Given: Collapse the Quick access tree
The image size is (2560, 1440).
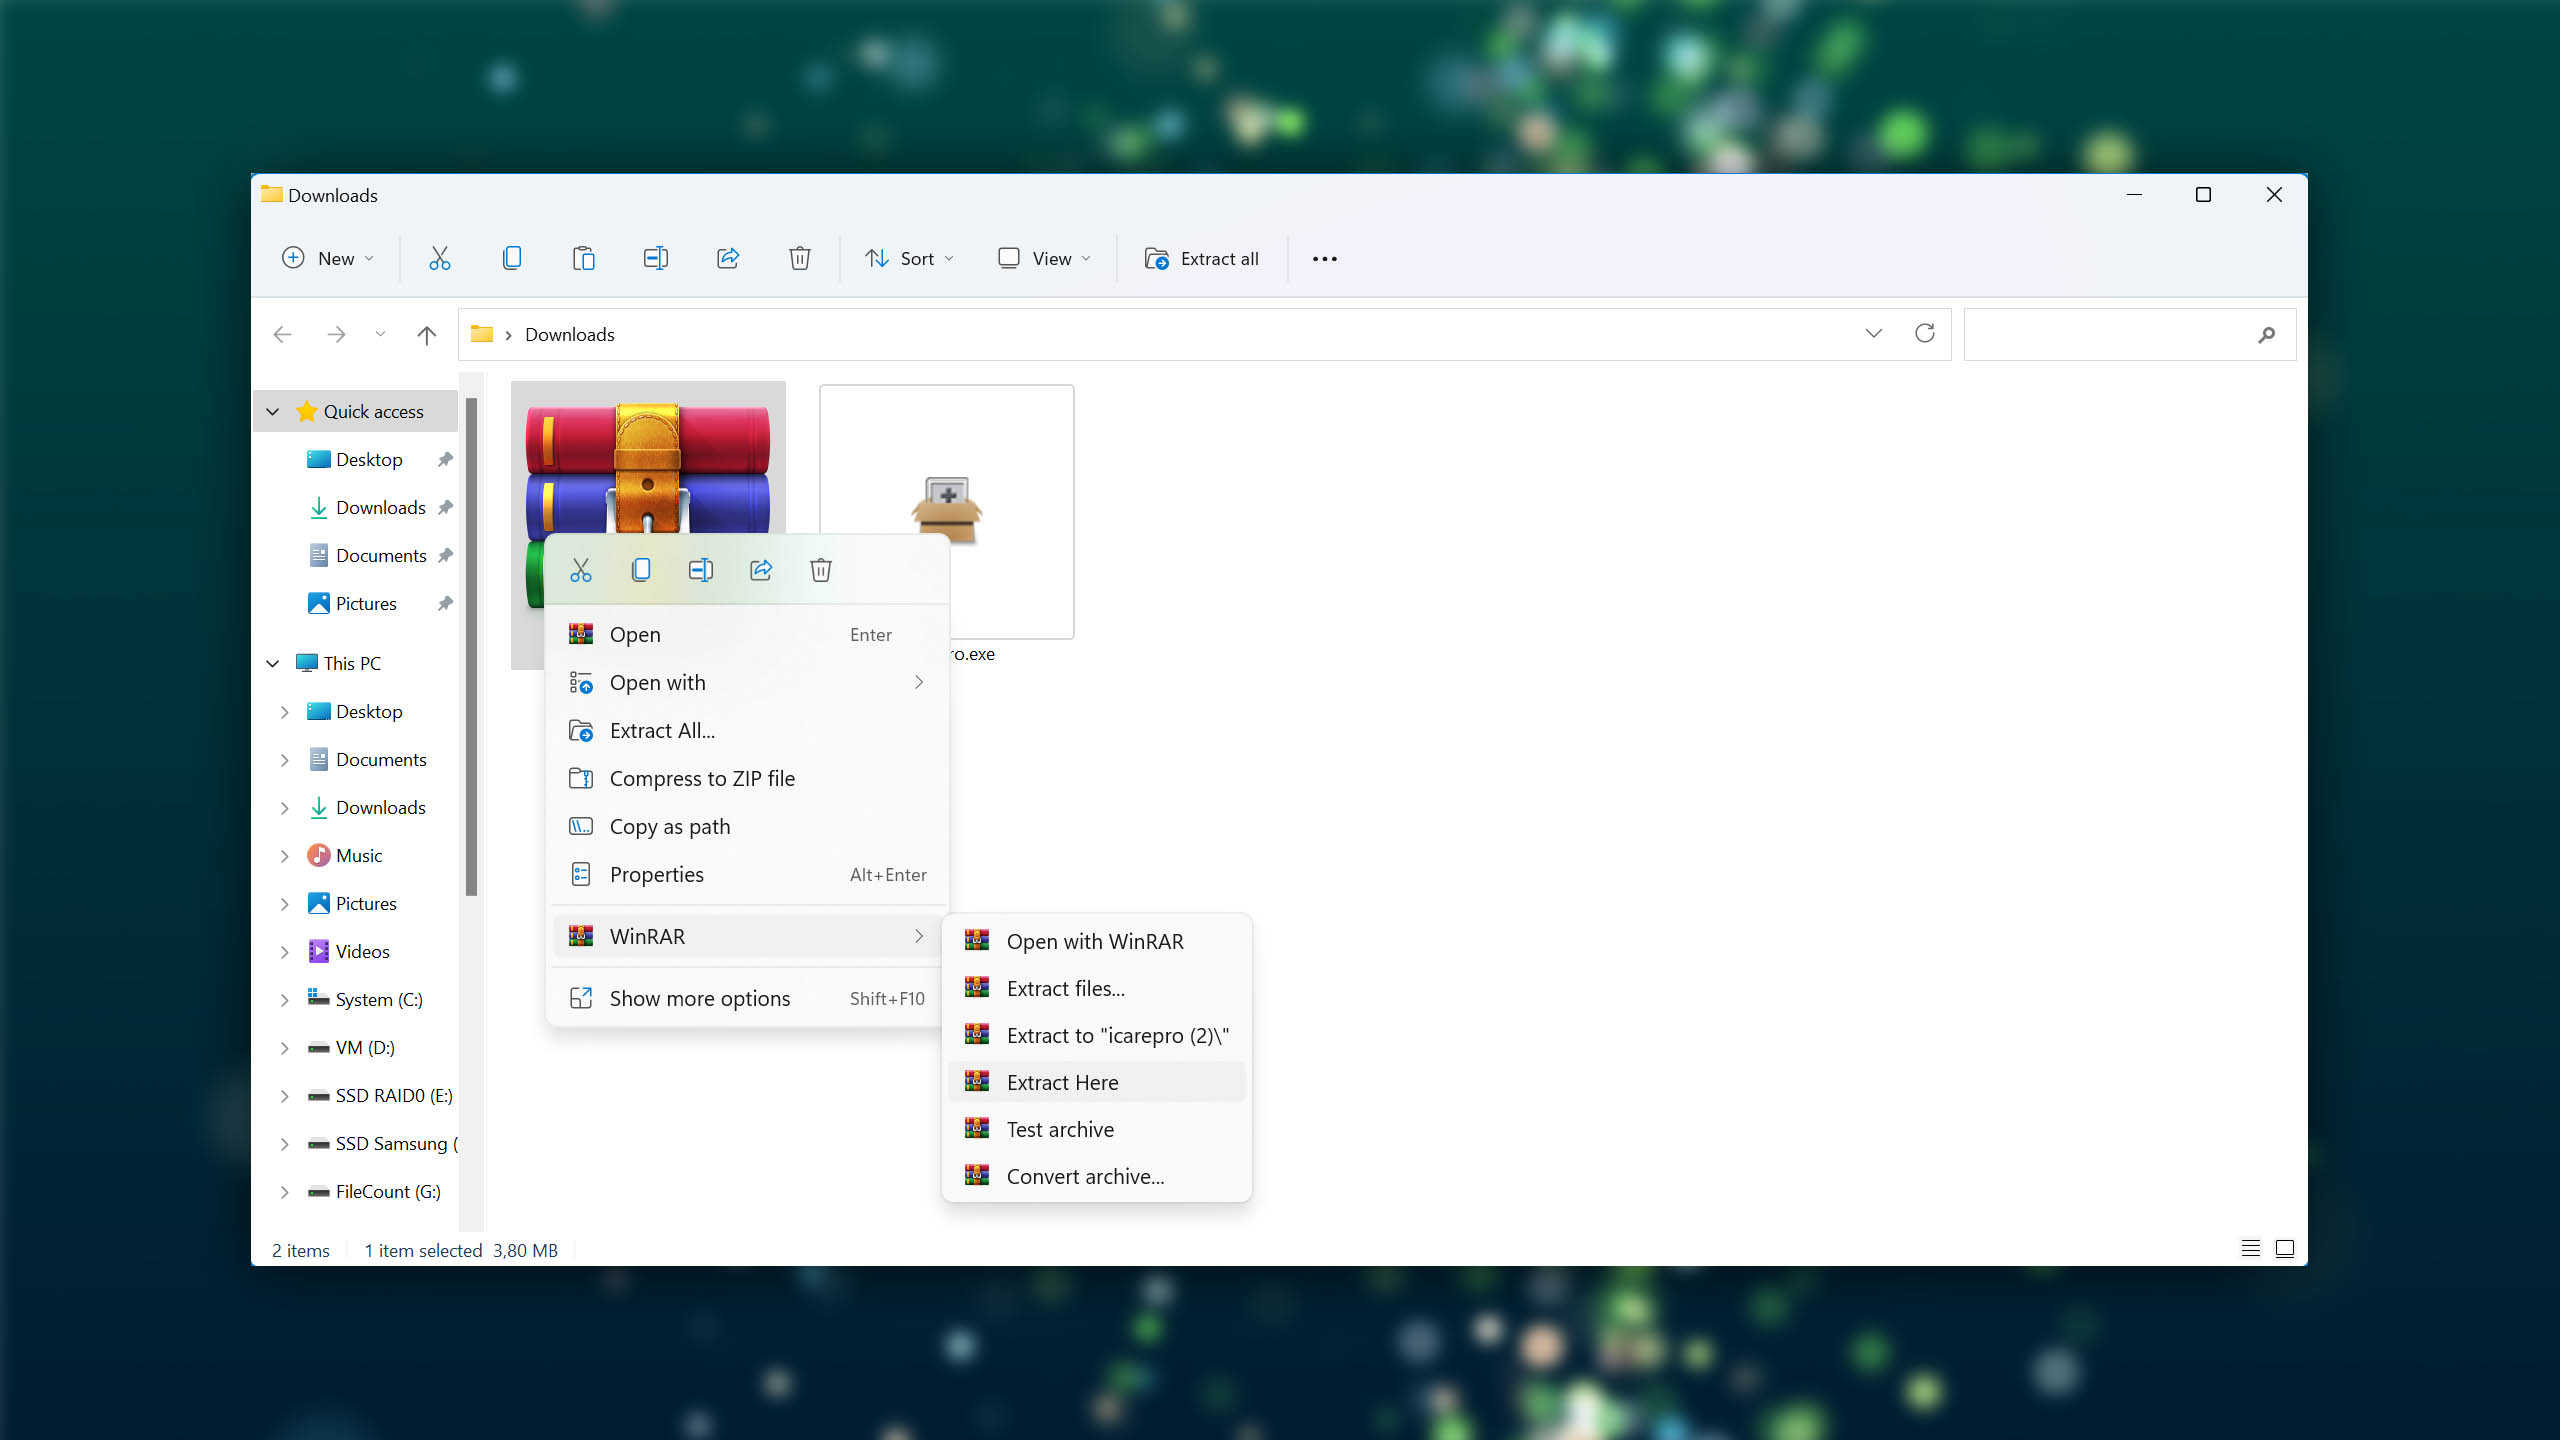Looking at the screenshot, I should (272, 412).
